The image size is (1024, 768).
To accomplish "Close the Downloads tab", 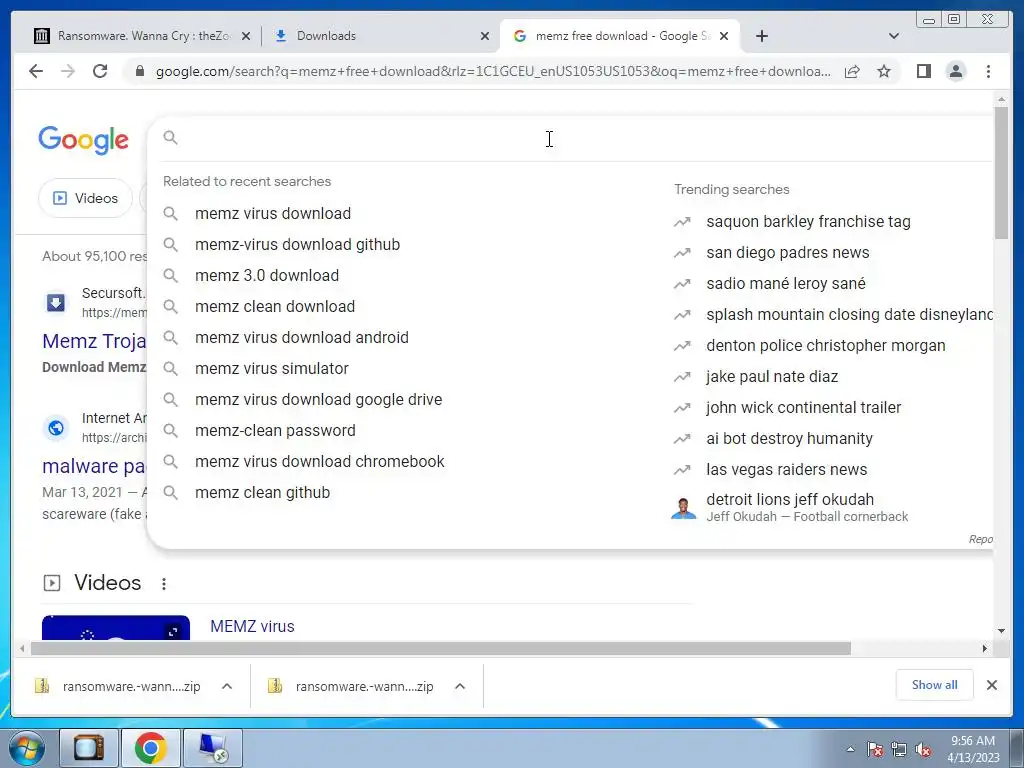I will point(485,36).
